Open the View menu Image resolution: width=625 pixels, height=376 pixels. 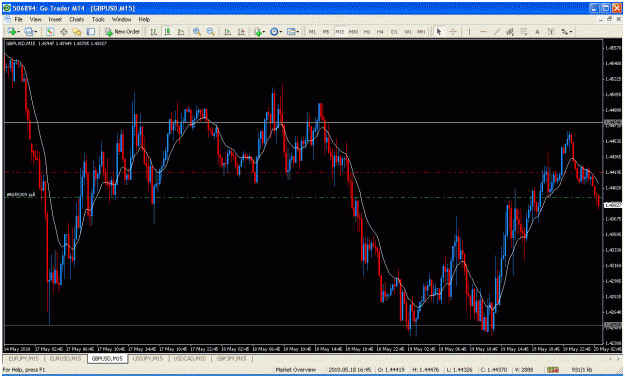(35, 19)
